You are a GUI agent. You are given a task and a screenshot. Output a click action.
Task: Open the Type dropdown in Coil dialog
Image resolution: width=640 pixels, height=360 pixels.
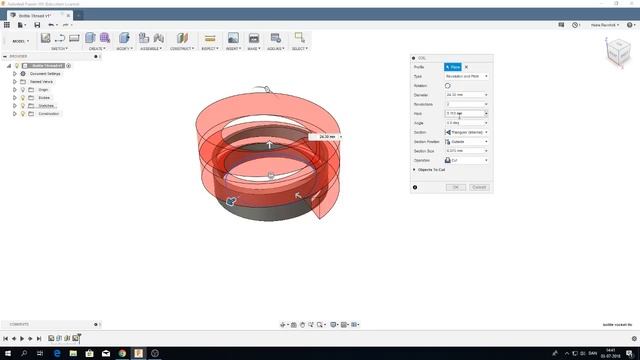466,76
